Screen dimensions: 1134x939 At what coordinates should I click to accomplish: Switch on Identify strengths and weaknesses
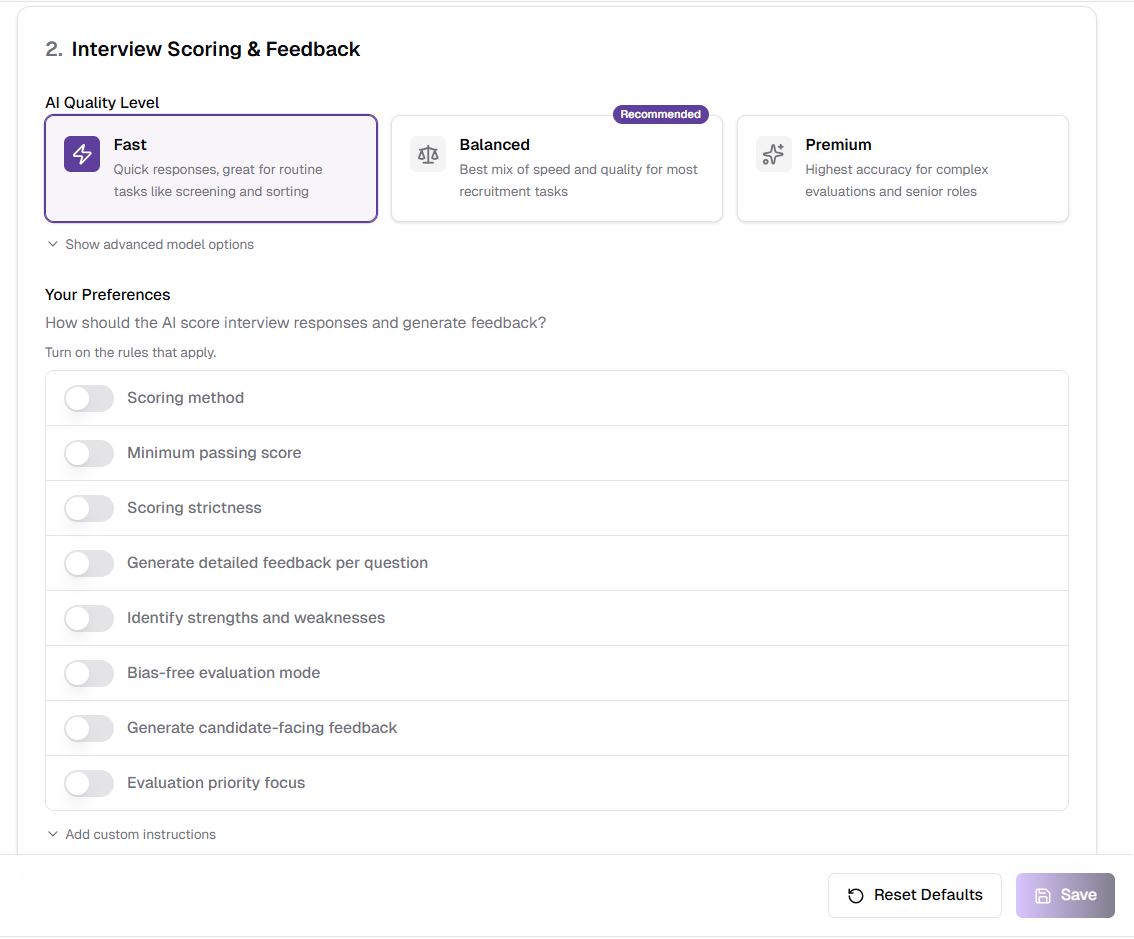[x=90, y=619]
